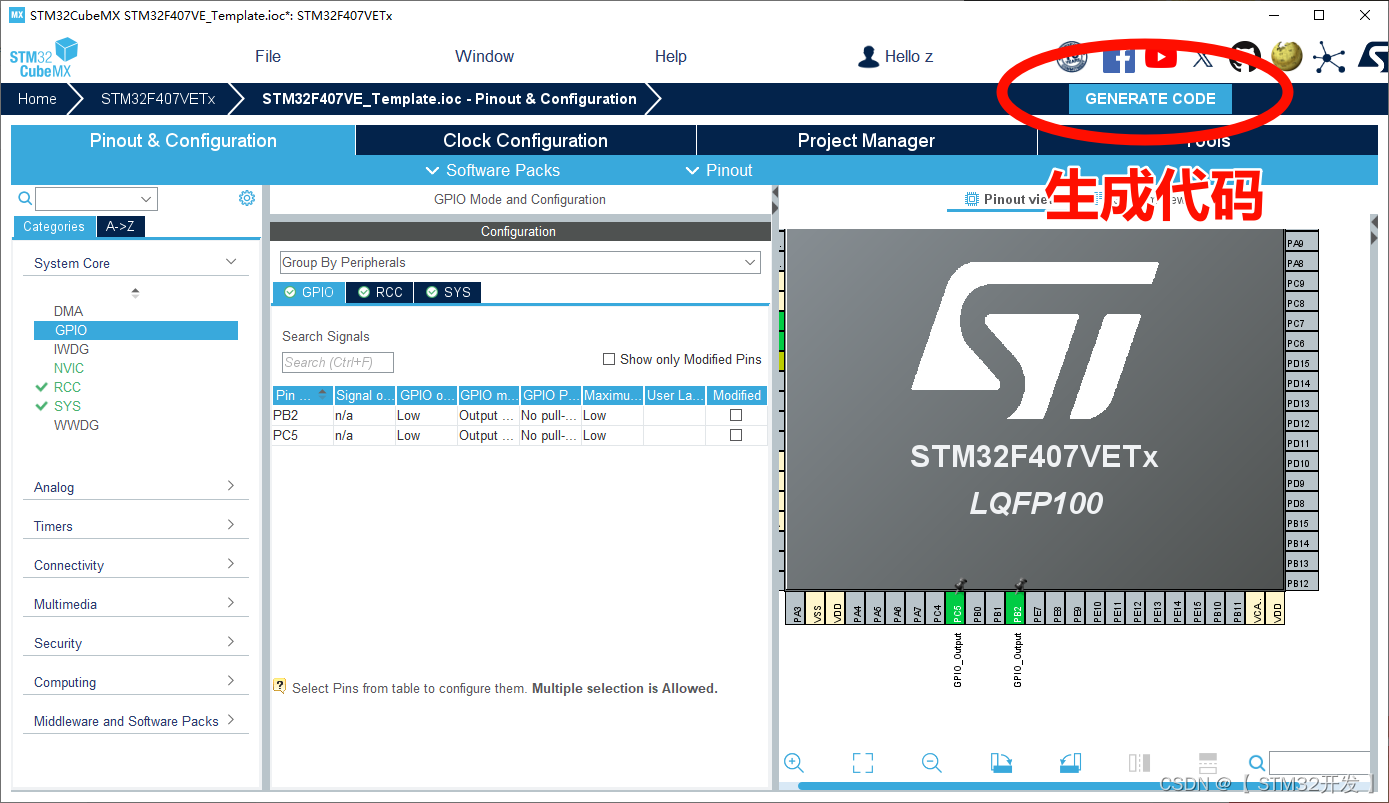Click the zoom in magnifier icon
The width and height of the screenshot is (1389, 803).
click(x=794, y=762)
